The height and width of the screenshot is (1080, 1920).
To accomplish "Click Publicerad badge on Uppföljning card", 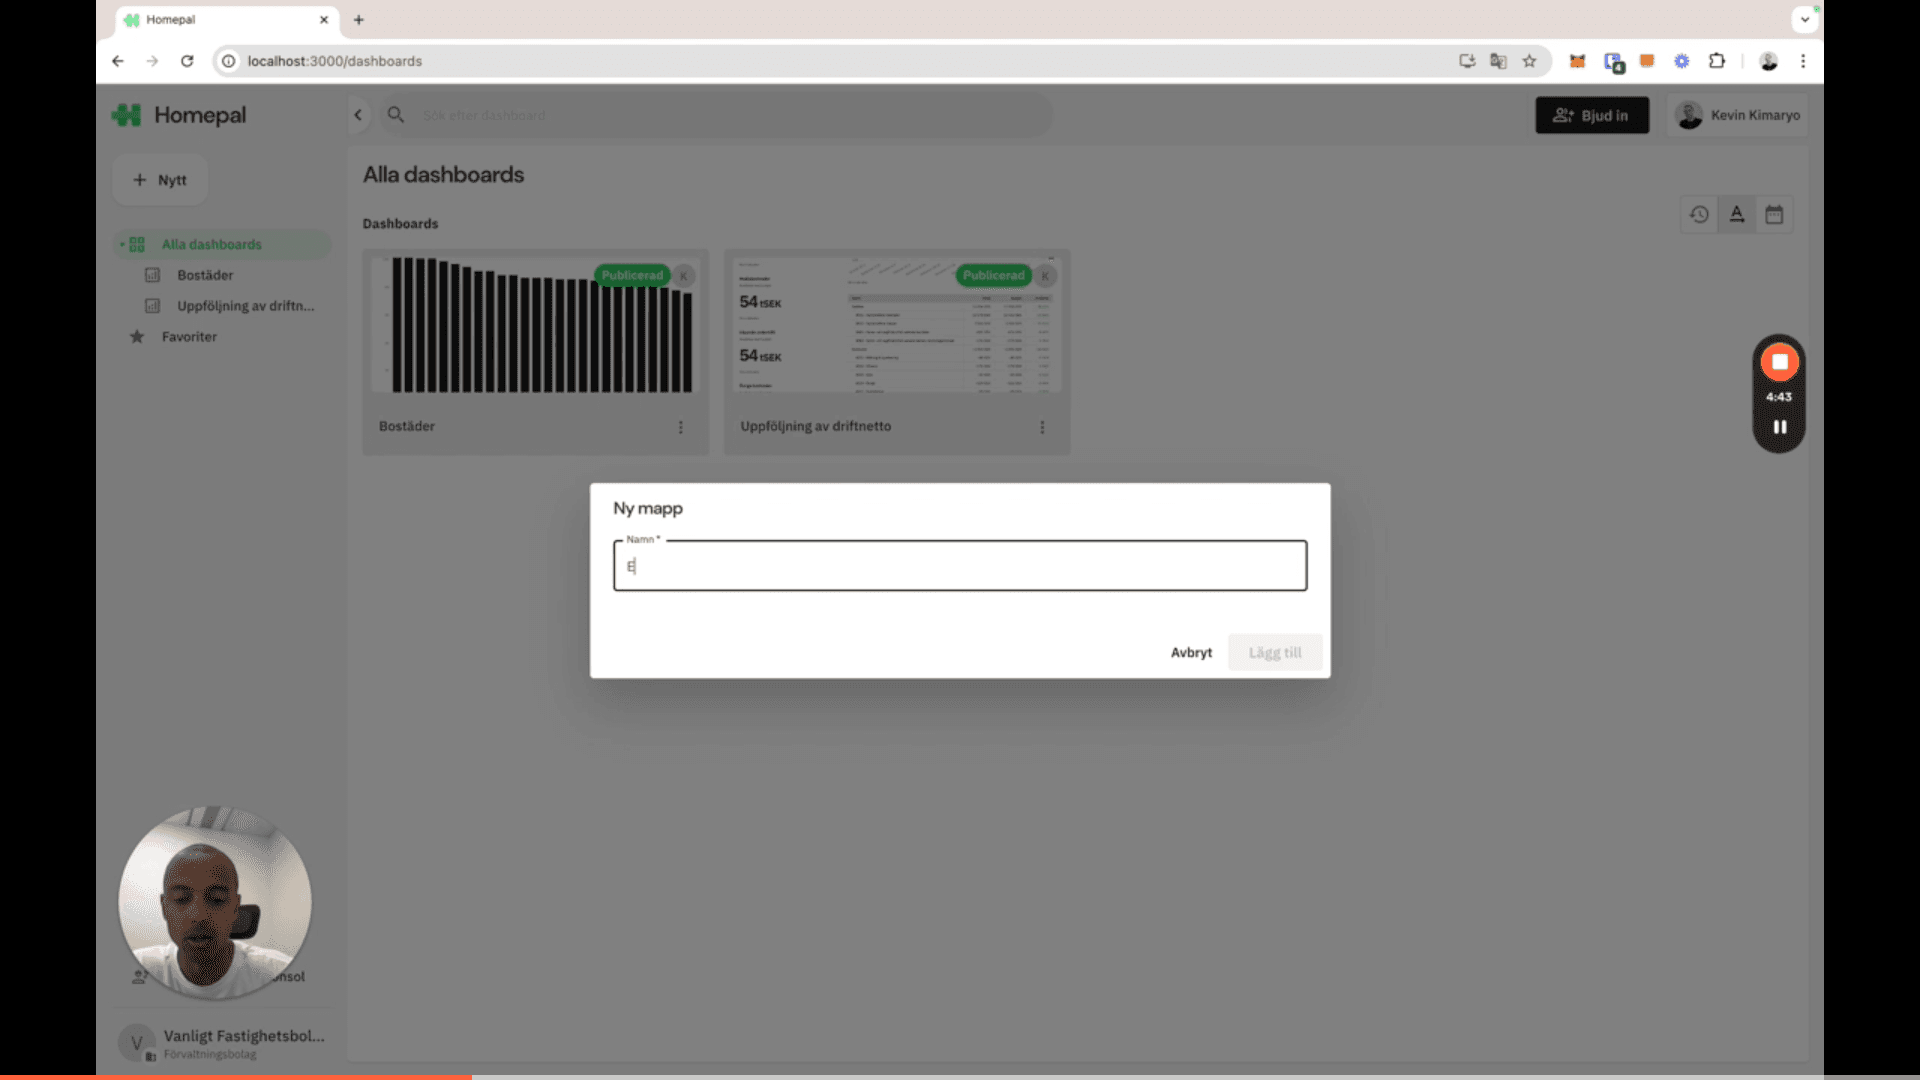I will [x=993, y=275].
